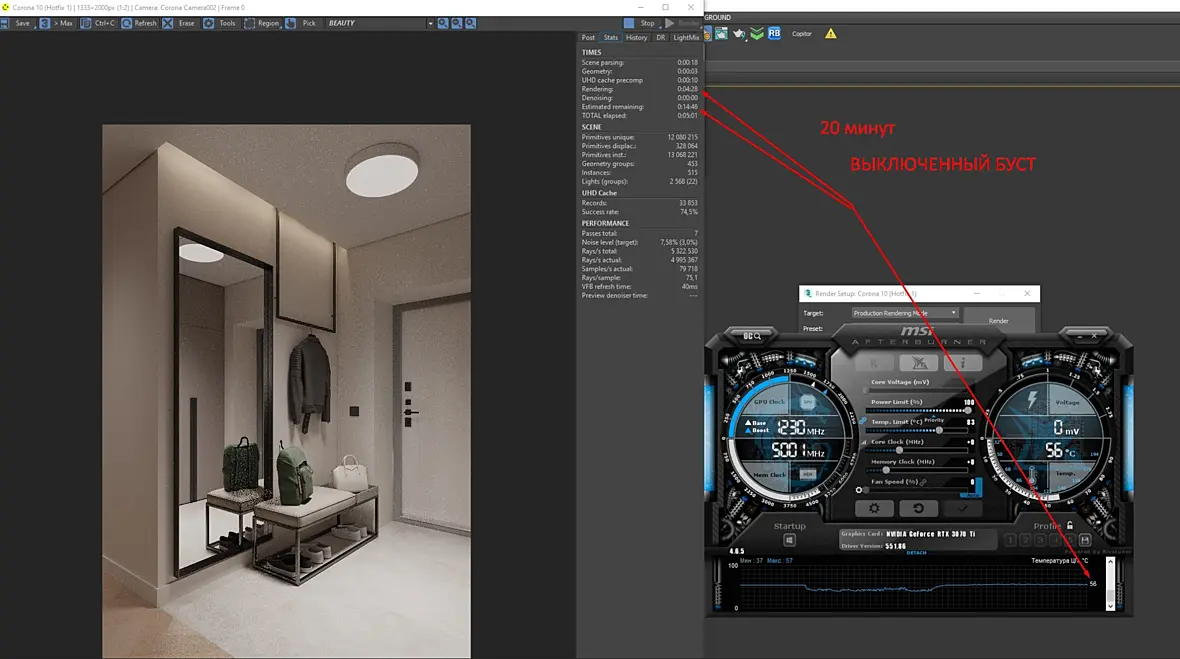
Task: Adjust the Temp. Limit slider
Action: pos(917,430)
